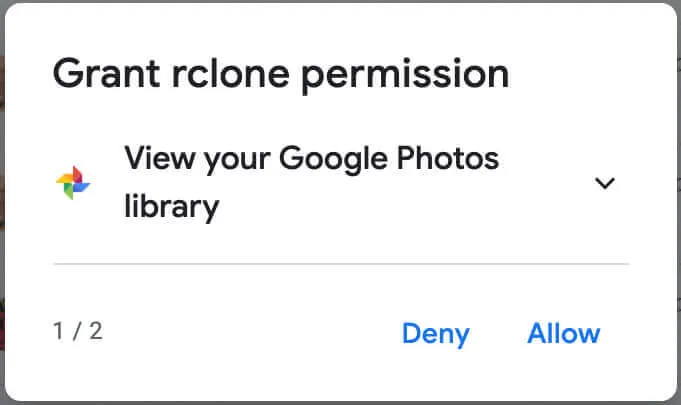Click the divider line below permission row
The width and height of the screenshot is (681, 405).
pos(341,263)
